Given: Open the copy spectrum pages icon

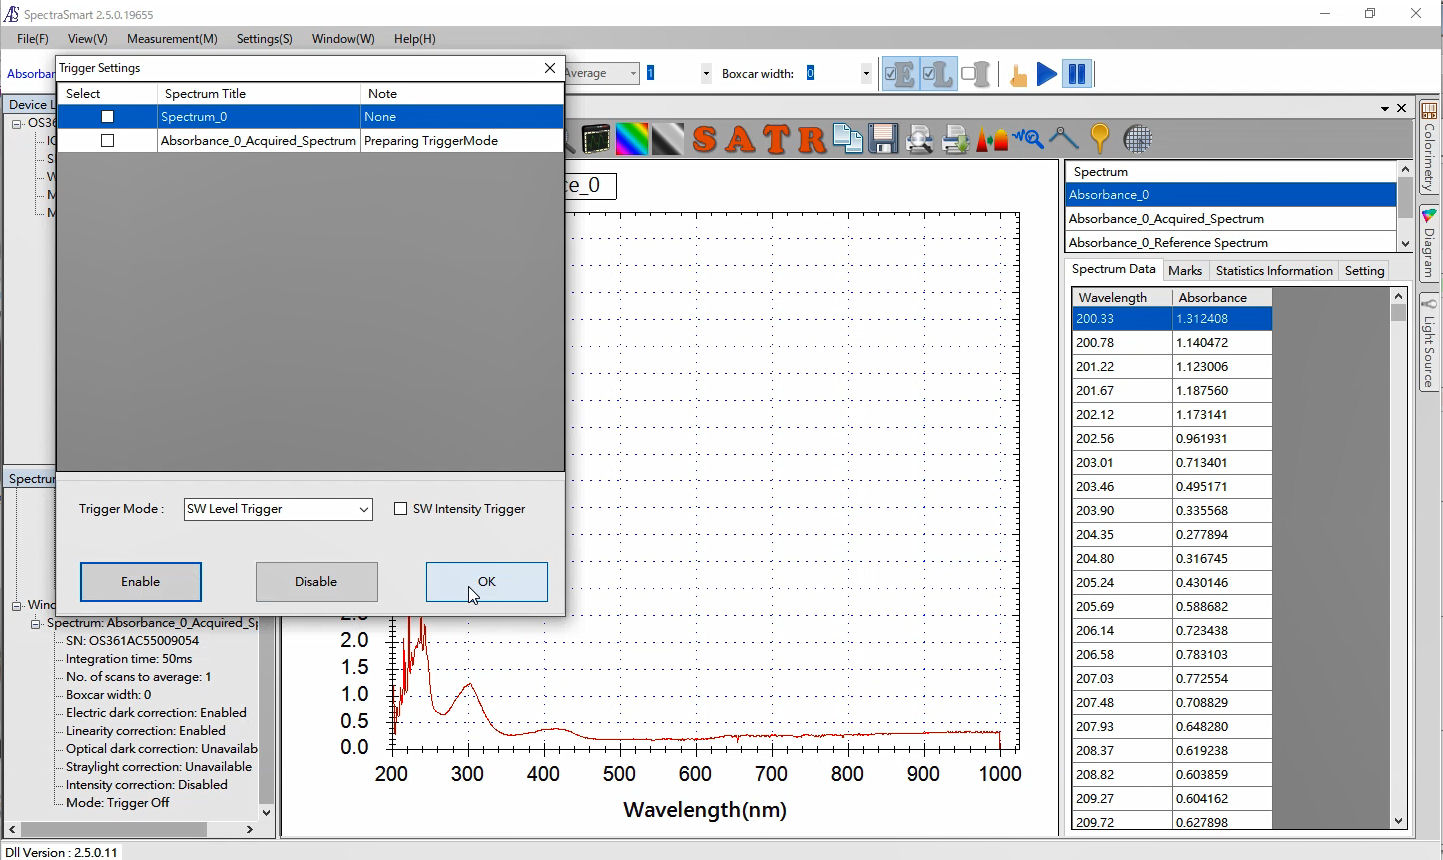Looking at the screenshot, I should click(848, 139).
